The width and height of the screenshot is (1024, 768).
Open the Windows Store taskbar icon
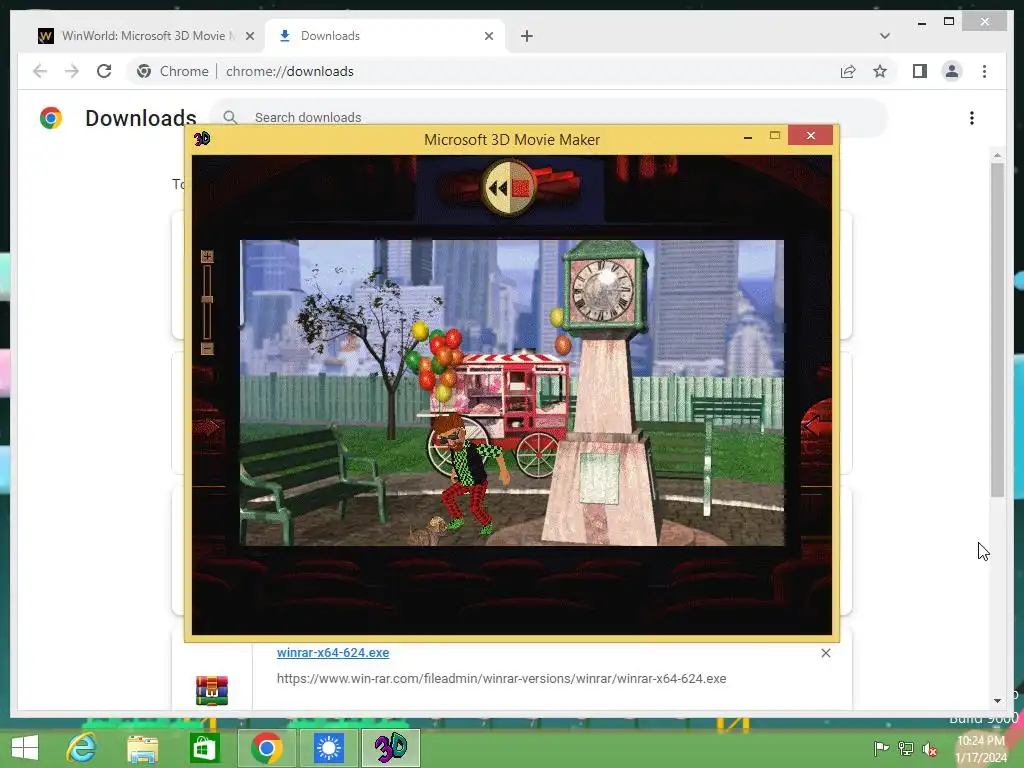[204, 748]
